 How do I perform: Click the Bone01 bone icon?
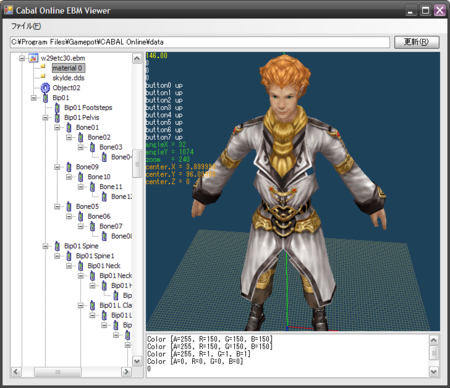click(69, 128)
